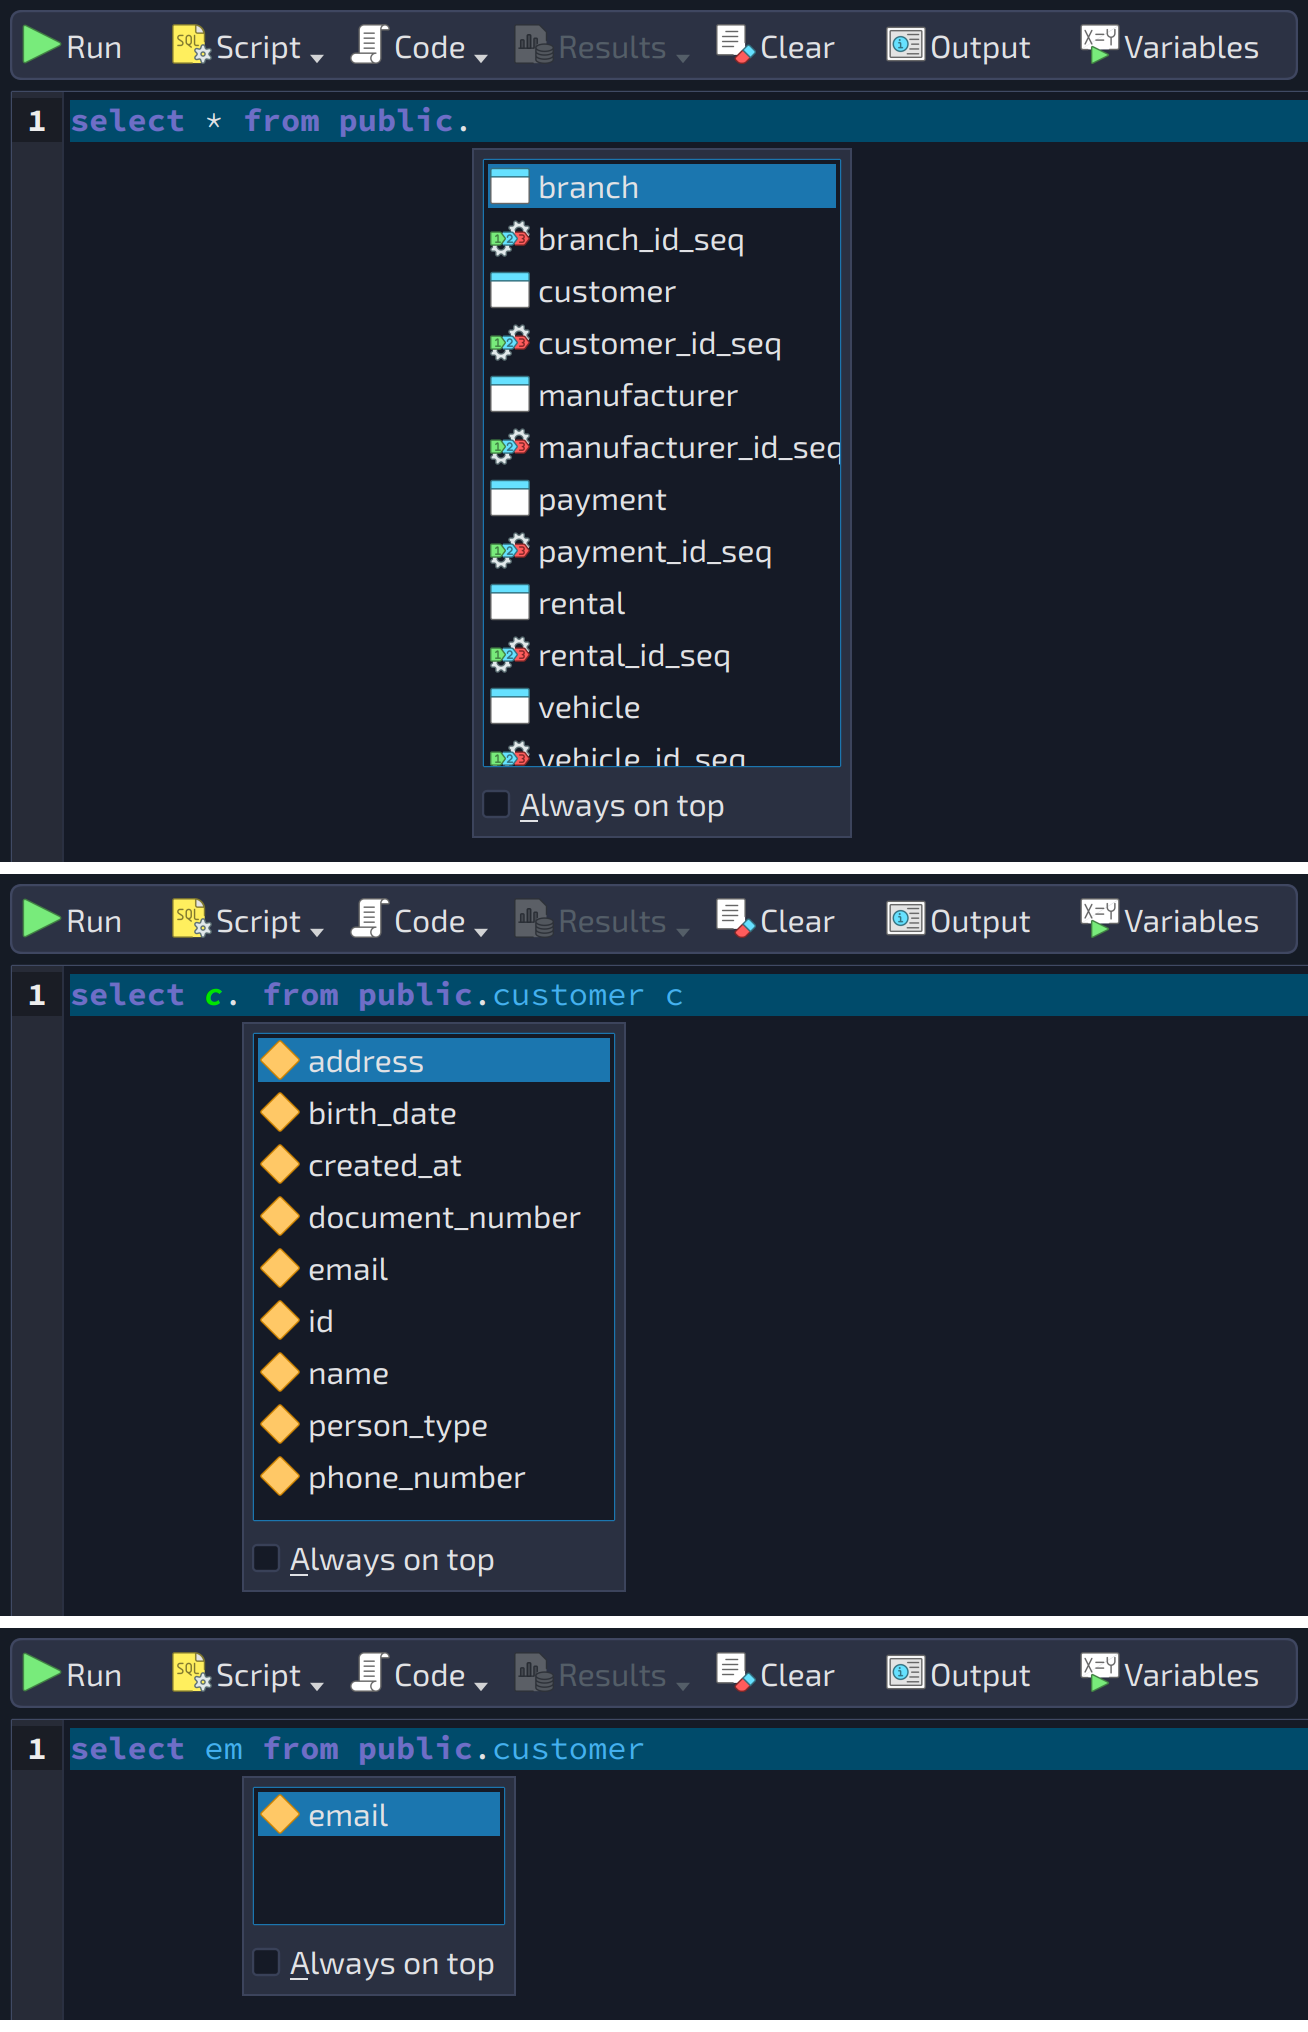Image resolution: width=1308 pixels, height=2032 pixels.
Task: Choose the manufacturer table suggestion
Action: 662,395
